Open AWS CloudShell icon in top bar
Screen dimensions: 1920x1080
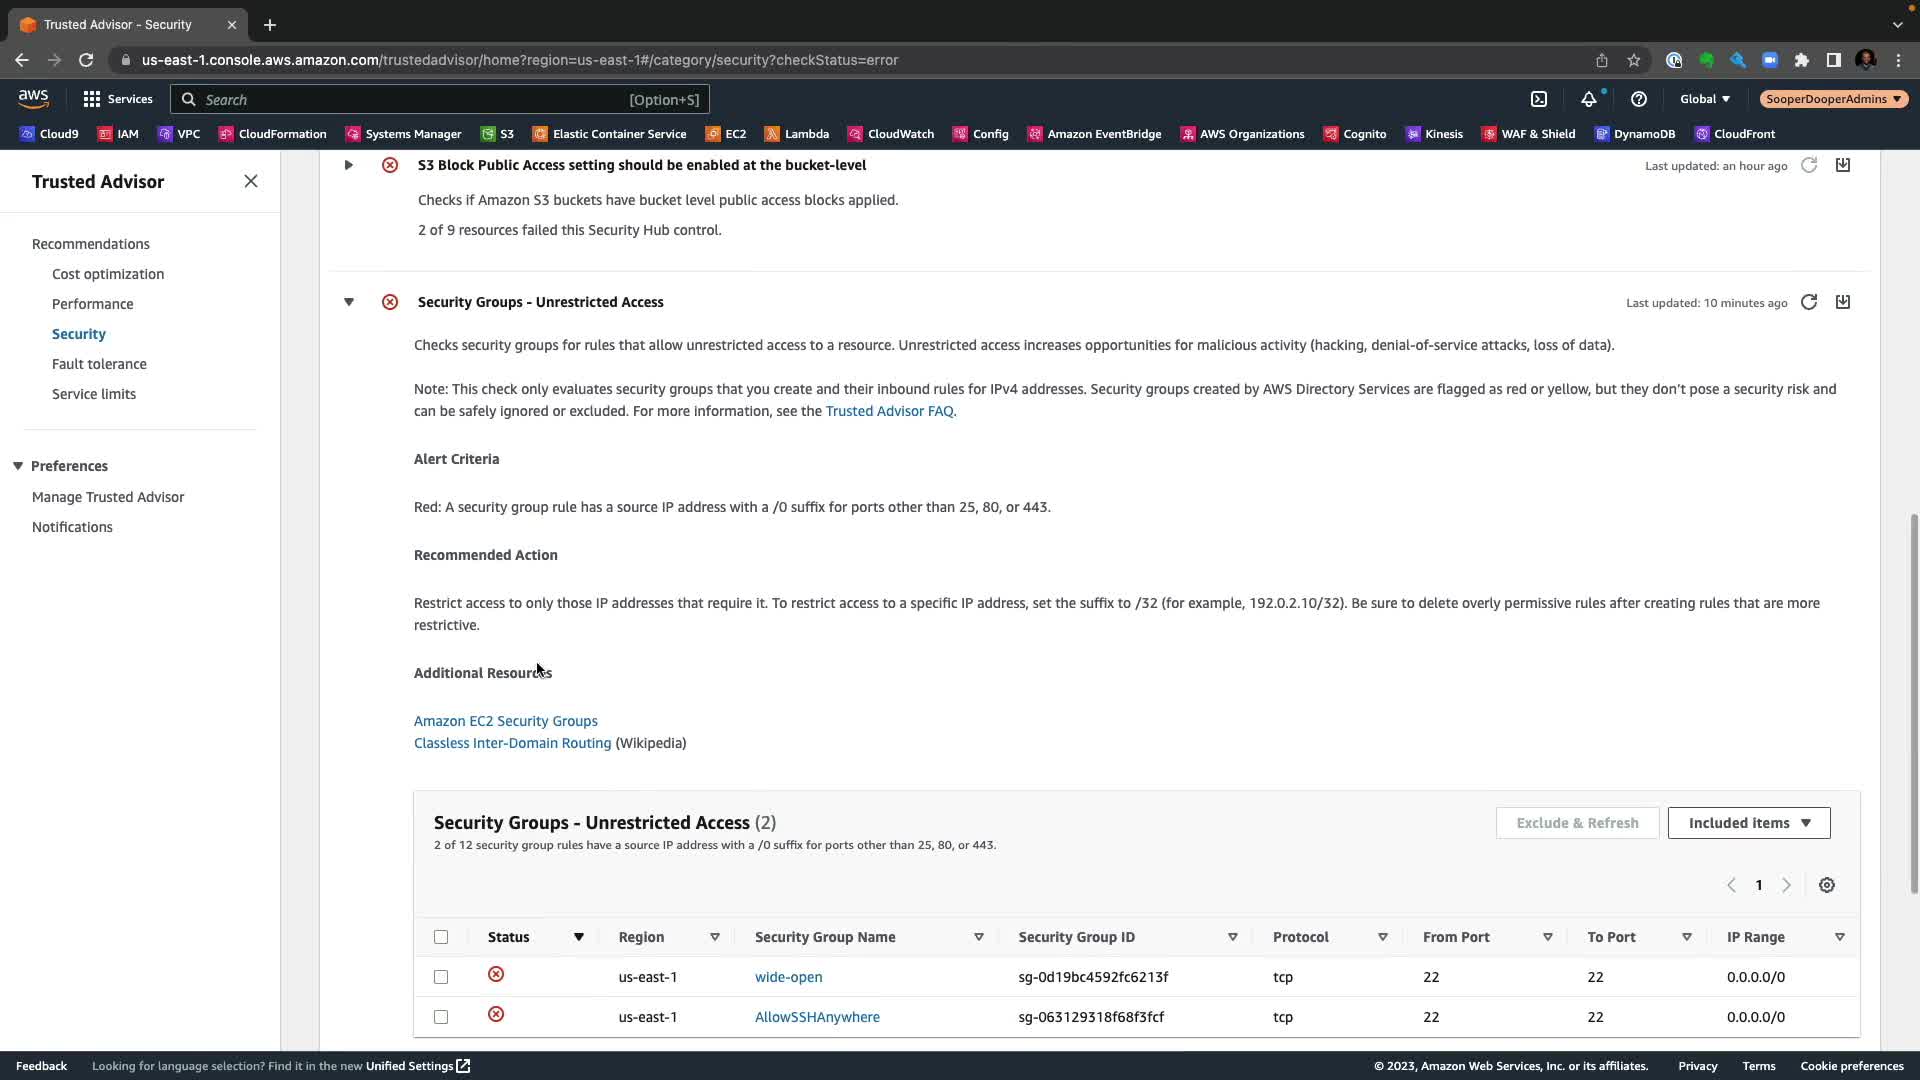(1539, 99)
